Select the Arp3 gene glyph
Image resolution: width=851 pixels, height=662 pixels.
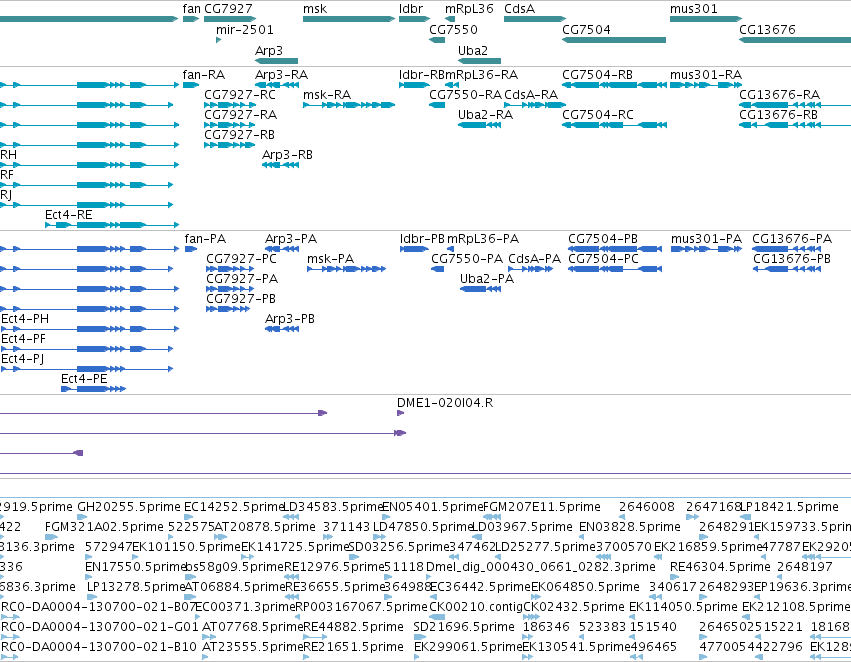click(277, 61)
